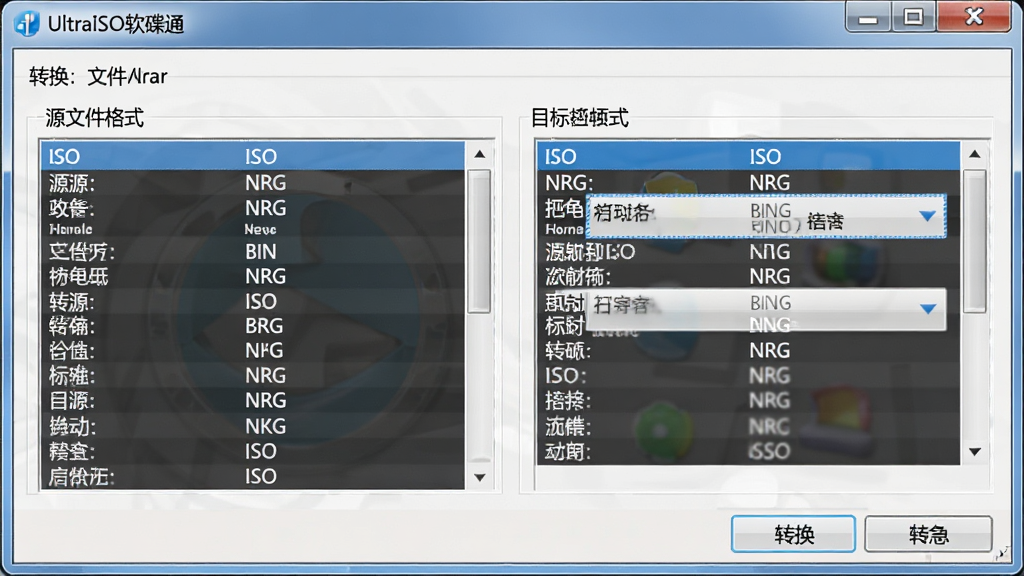Select the NFG row in source list
The image size is (1024, 576).
pyautogui.click(x=253, y=351)
